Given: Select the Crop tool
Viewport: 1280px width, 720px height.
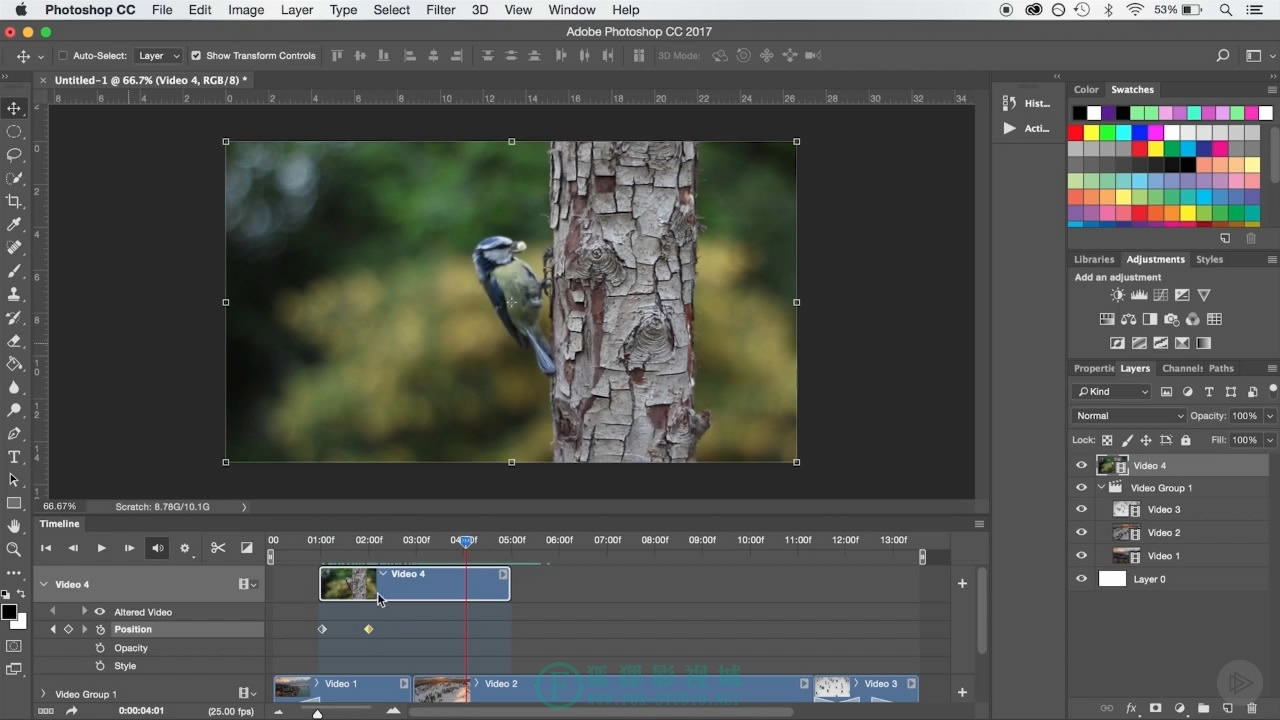Looking at the screenshot, I should tap(14, 201).
